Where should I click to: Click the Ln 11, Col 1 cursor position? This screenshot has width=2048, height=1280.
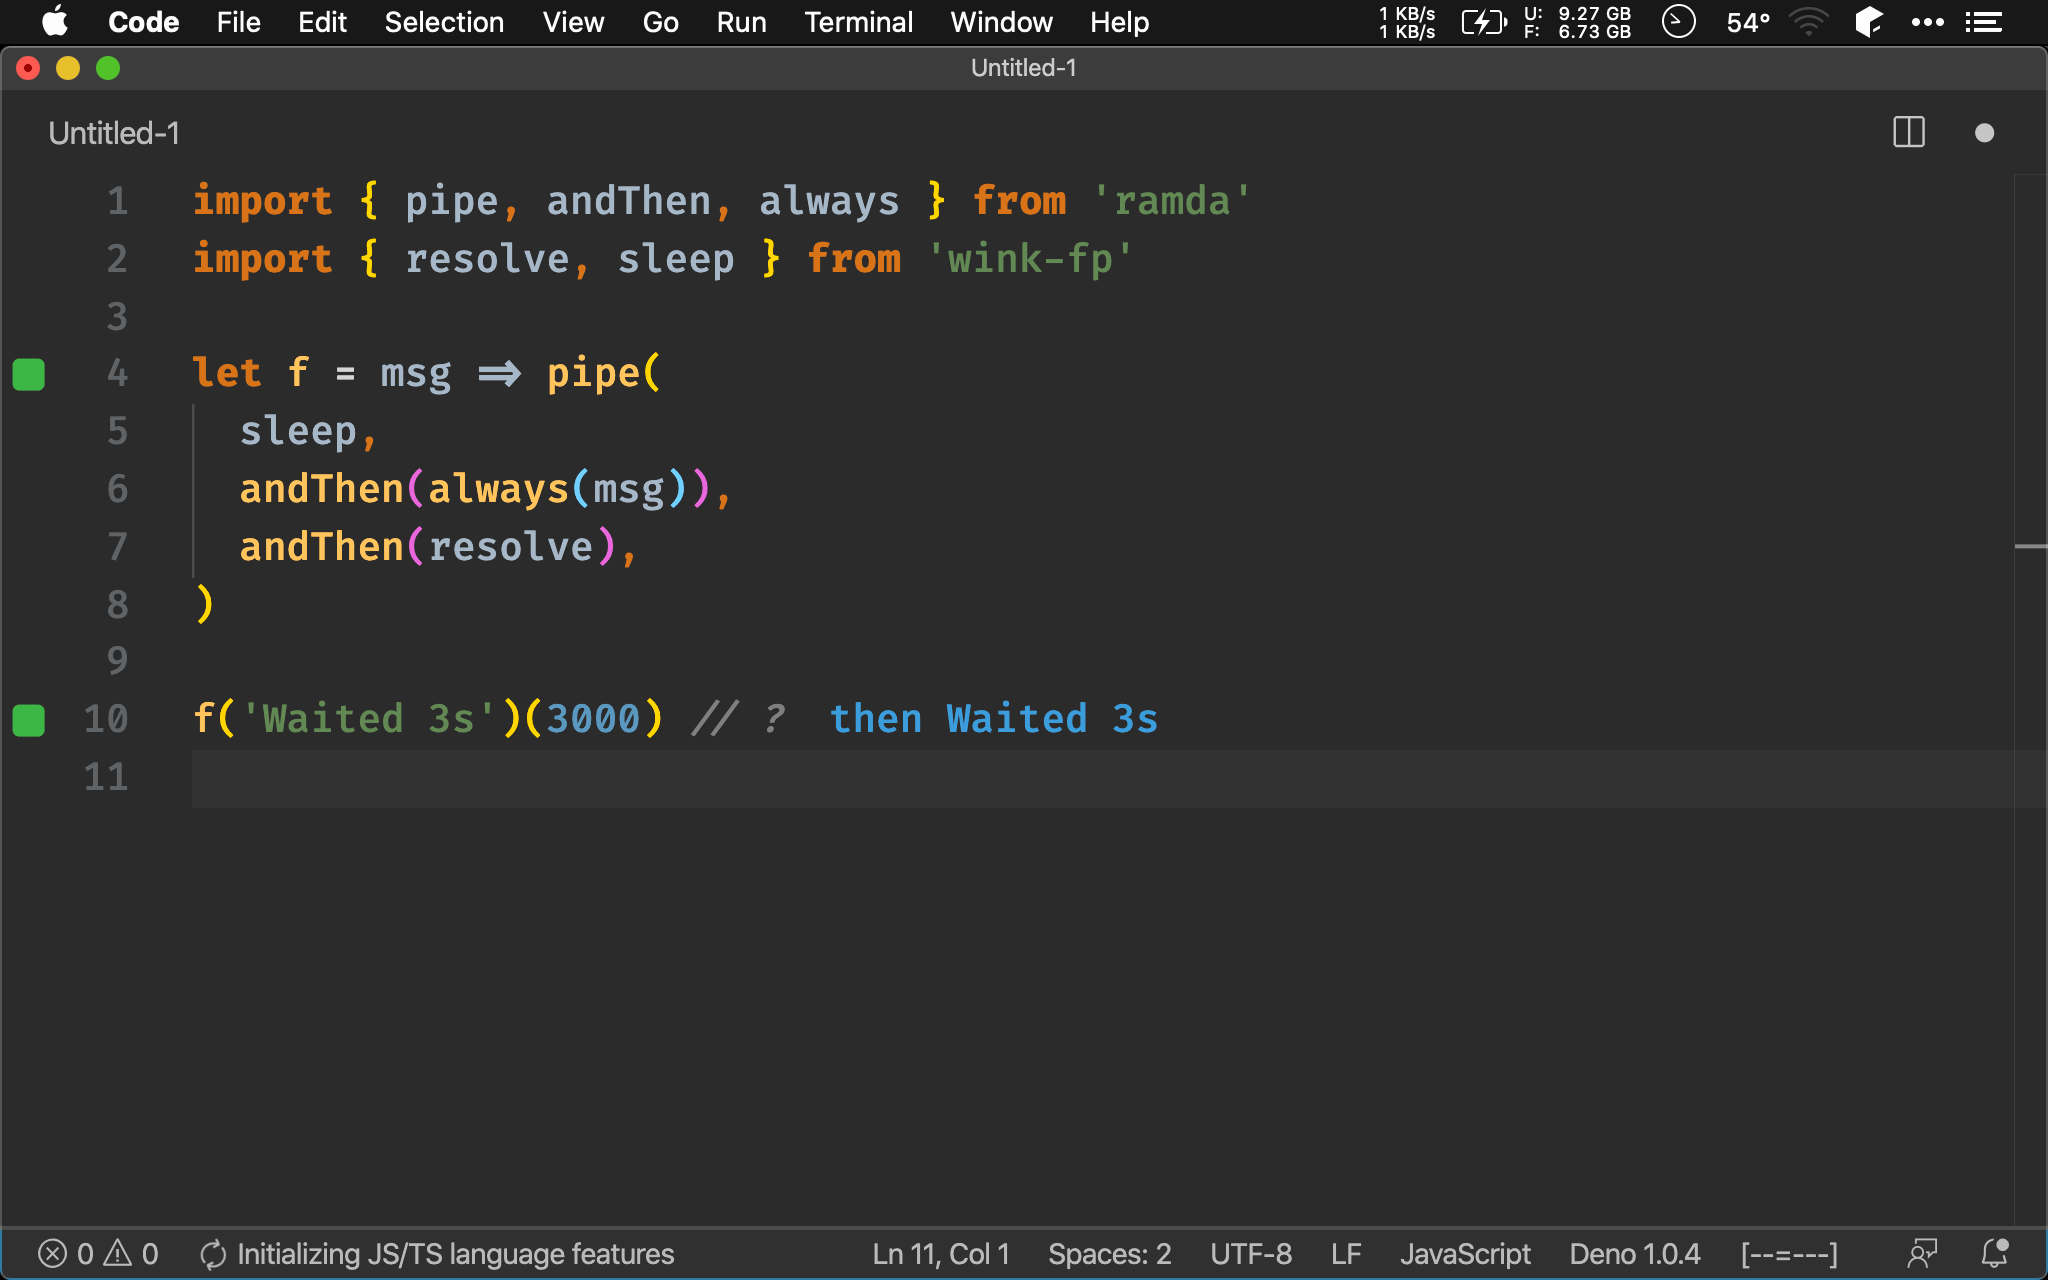pyautogui.click(x=941, y=1254)
